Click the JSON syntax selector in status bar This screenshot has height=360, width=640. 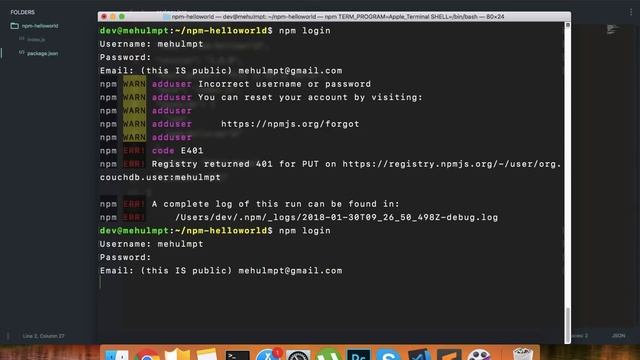coord(618,336)
